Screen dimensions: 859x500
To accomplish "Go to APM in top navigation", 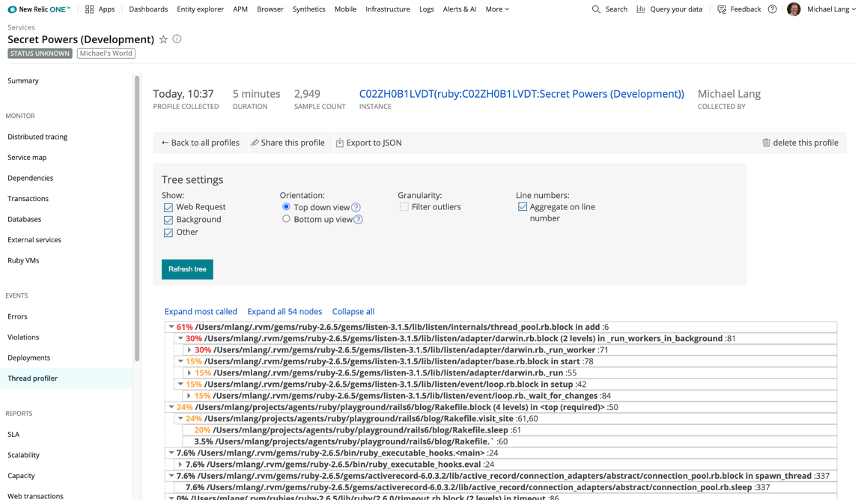I will pos(240,9).
